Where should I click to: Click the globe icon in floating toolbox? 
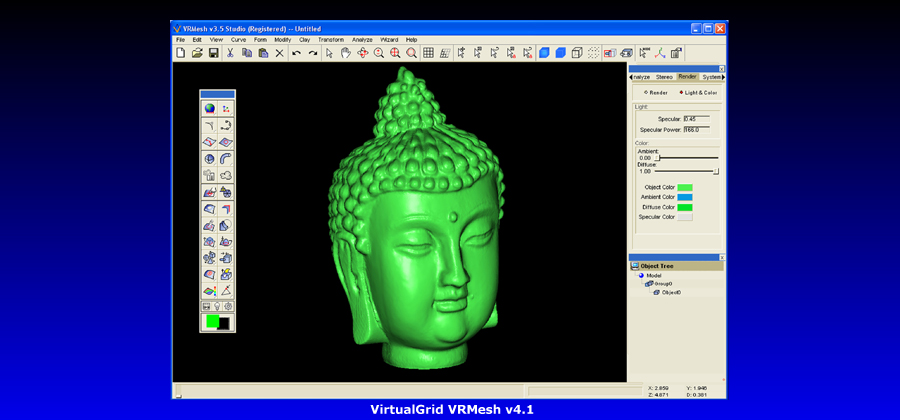[210, 108]
